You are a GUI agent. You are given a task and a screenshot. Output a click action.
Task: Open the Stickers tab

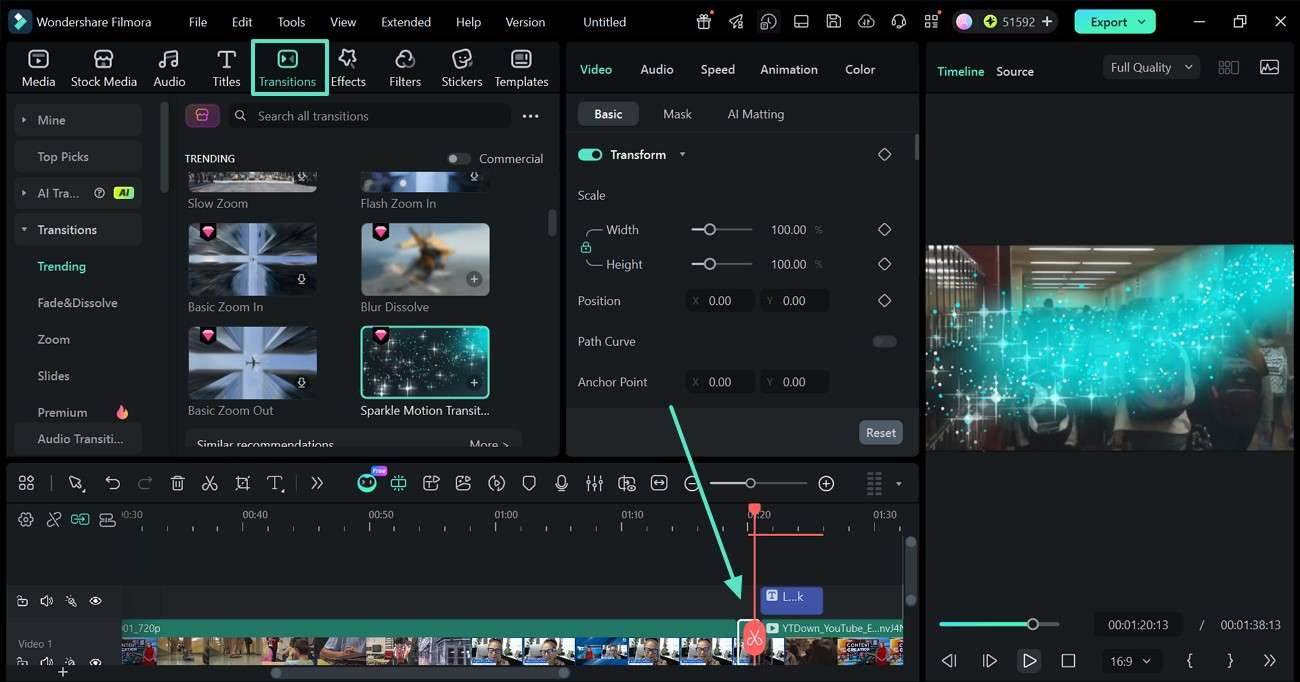tap(462, 68)
